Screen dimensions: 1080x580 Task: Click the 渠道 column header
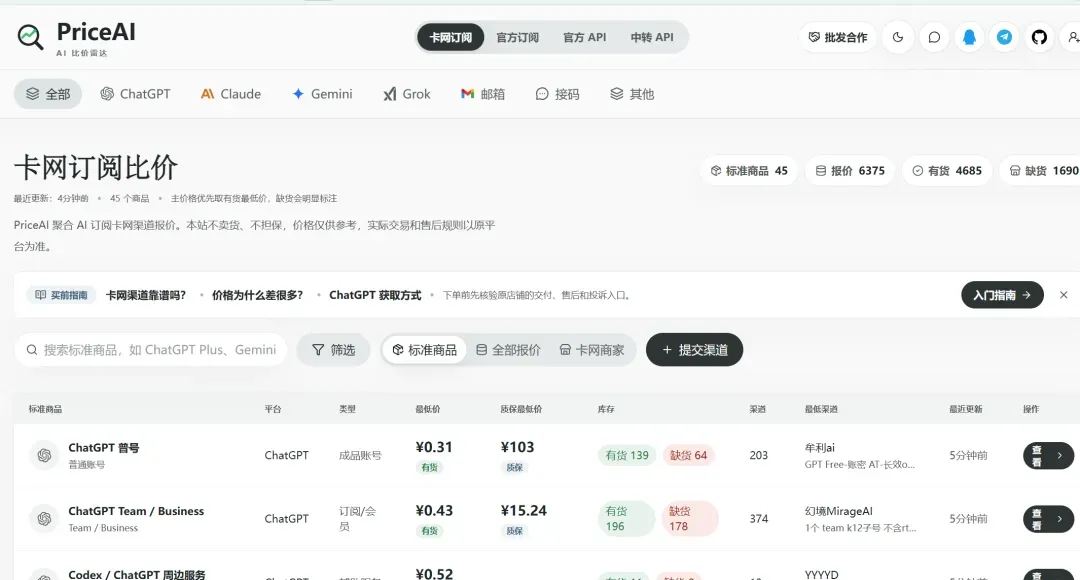758,409
